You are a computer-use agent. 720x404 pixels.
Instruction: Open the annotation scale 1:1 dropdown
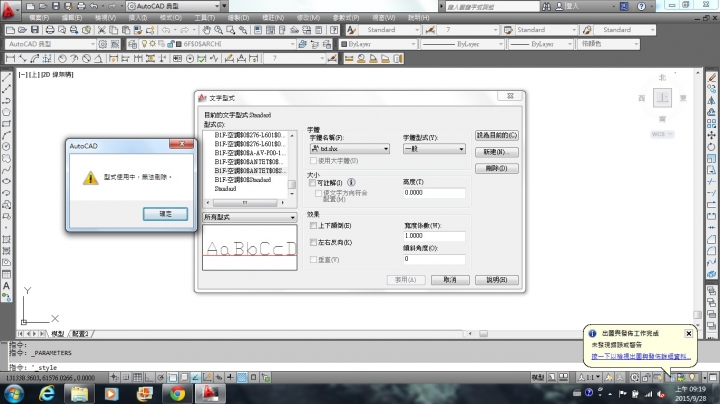point(590,377)
